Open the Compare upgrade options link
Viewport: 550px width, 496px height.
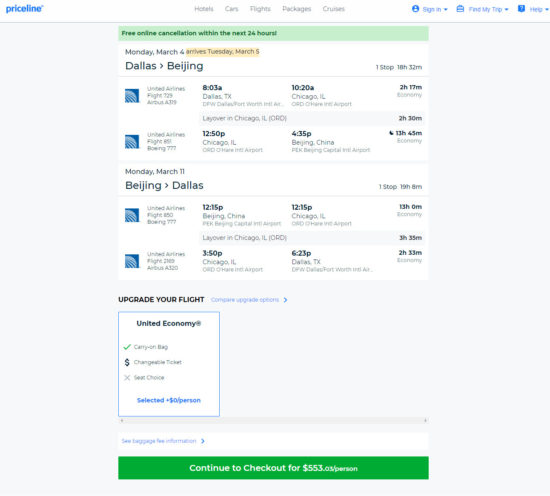click(x=245, y=300)
